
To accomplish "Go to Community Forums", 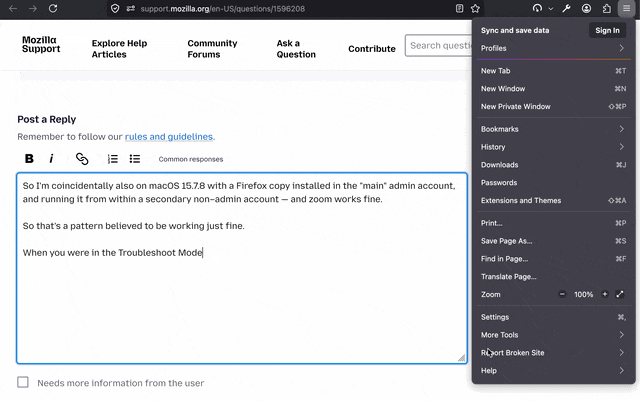I will tap(212, 49).
